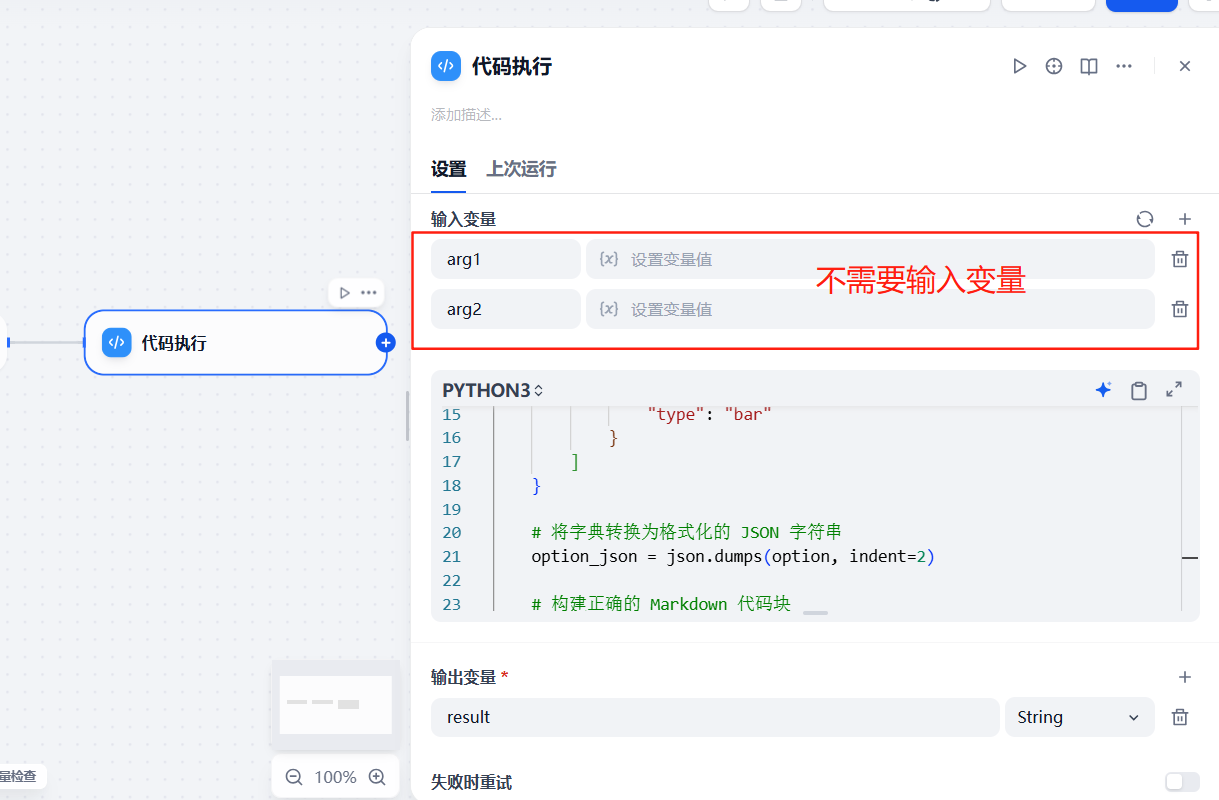Add a new output variable

pyautogui.click(x=1185, y=677)
